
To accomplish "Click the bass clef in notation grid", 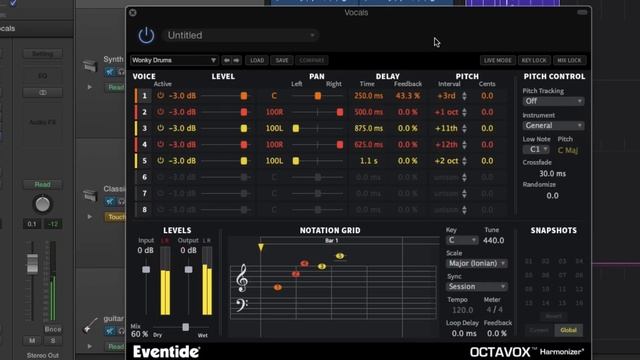I will click(241, 305).
